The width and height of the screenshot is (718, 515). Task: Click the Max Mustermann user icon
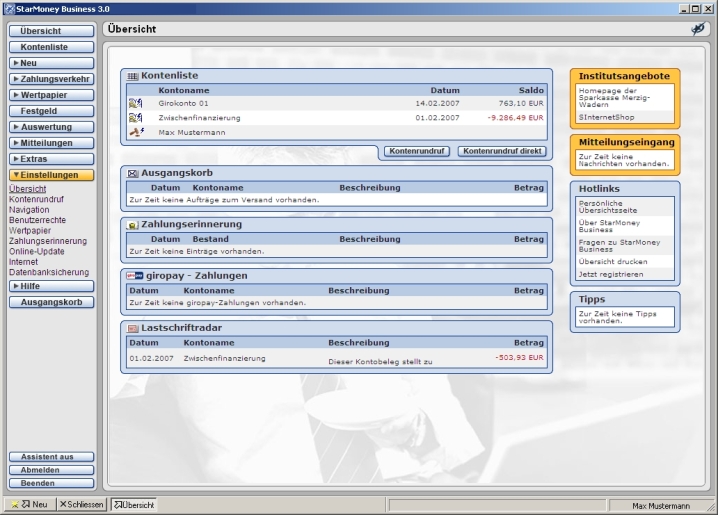(x=135, y=132)
